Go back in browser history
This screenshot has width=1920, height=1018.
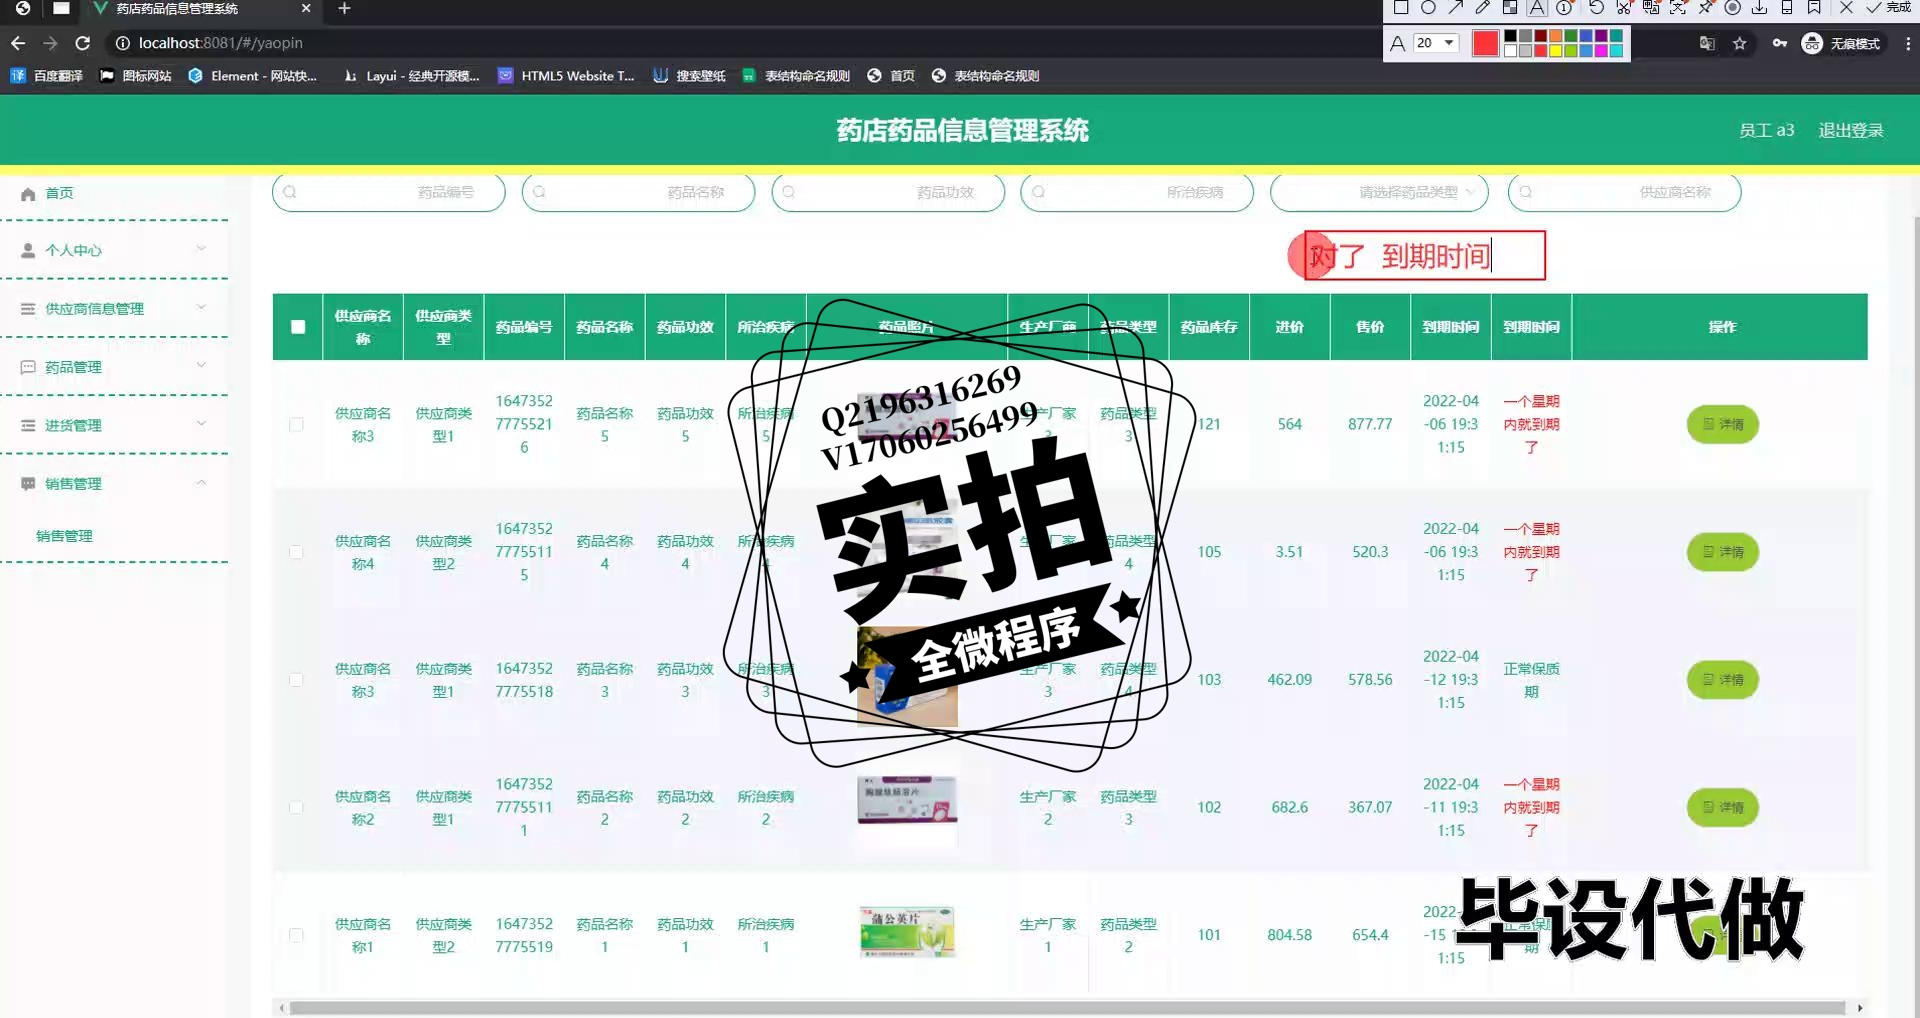click(x=18, y=43)
